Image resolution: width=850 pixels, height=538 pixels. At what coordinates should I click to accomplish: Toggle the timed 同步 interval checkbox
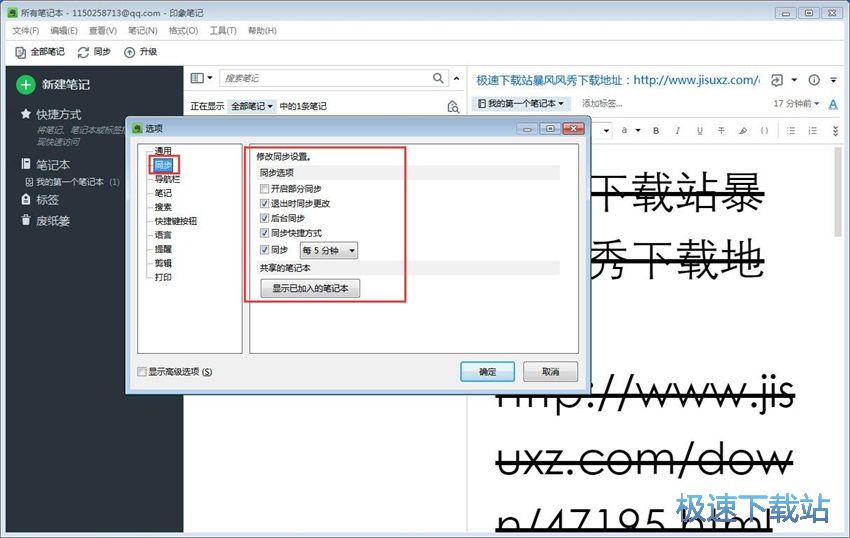point(265,250)
